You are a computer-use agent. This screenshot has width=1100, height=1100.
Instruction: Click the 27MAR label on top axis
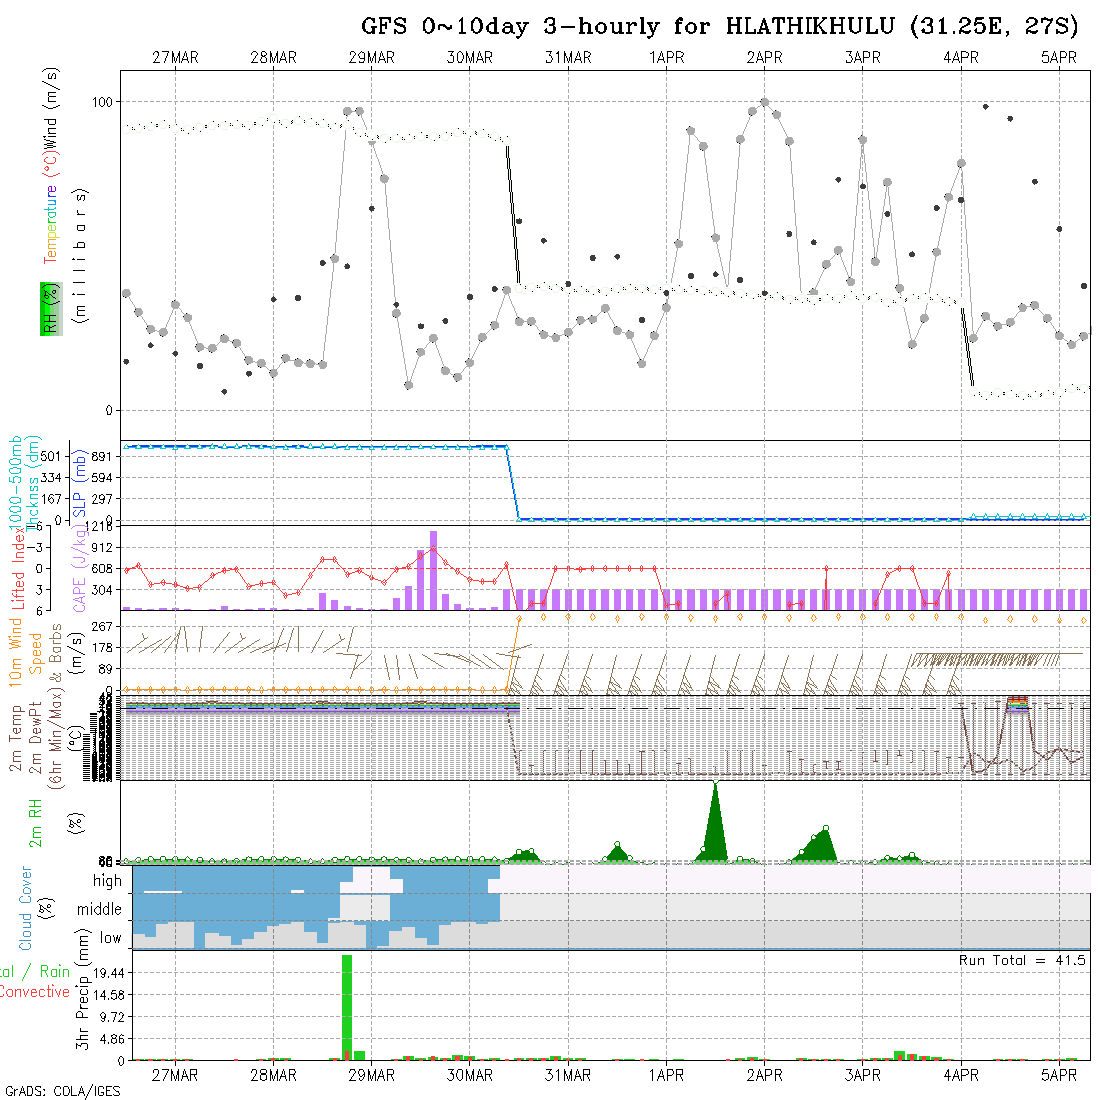point(175,58)
